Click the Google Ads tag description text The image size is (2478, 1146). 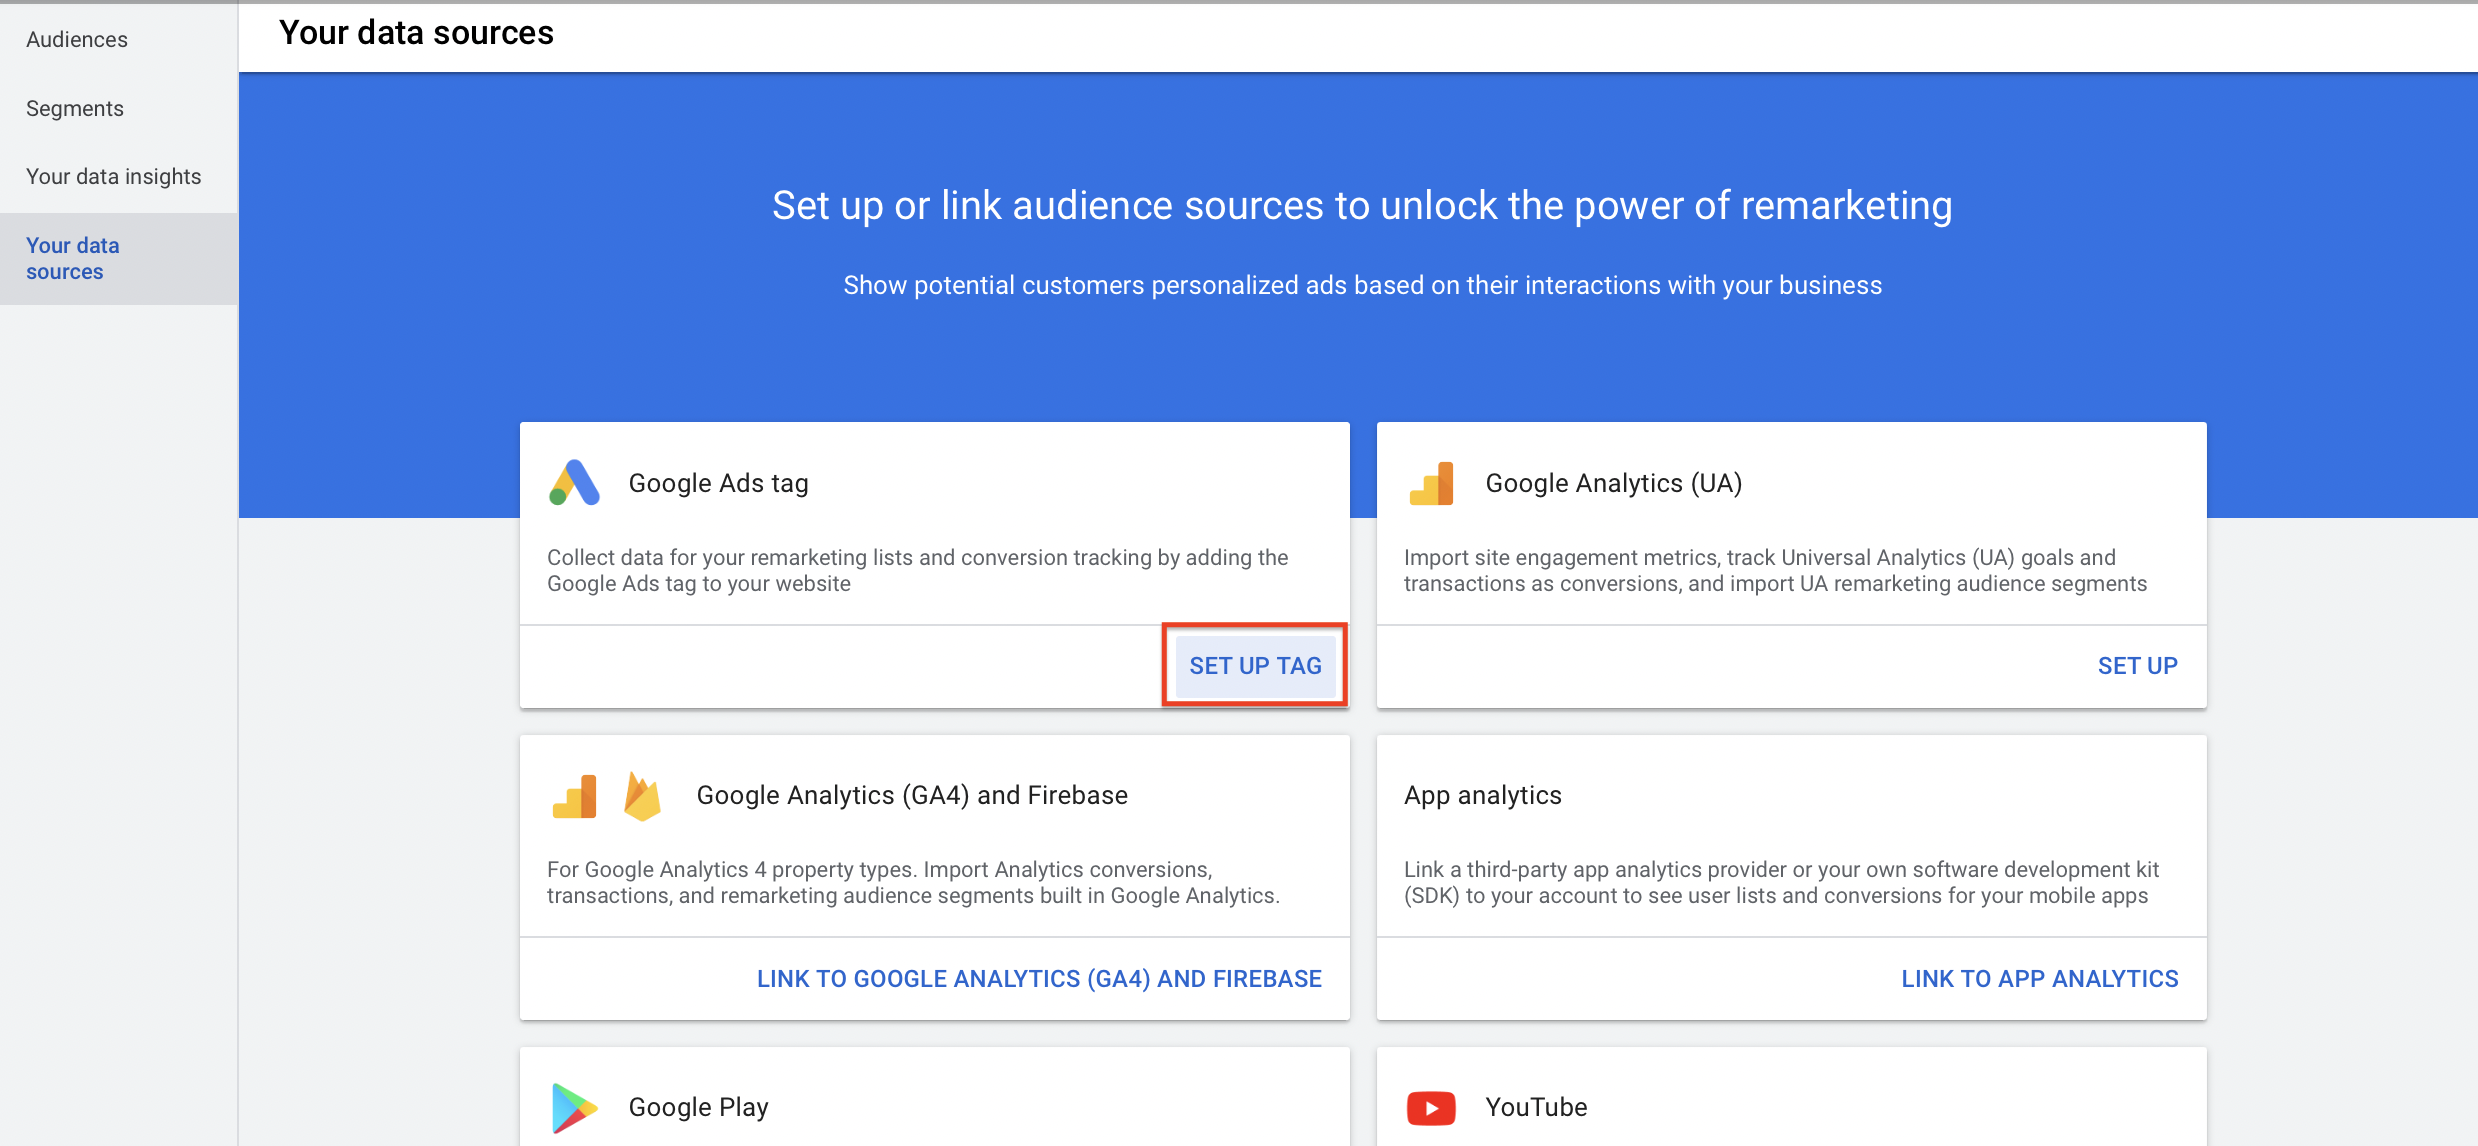[x=917, y=571]
